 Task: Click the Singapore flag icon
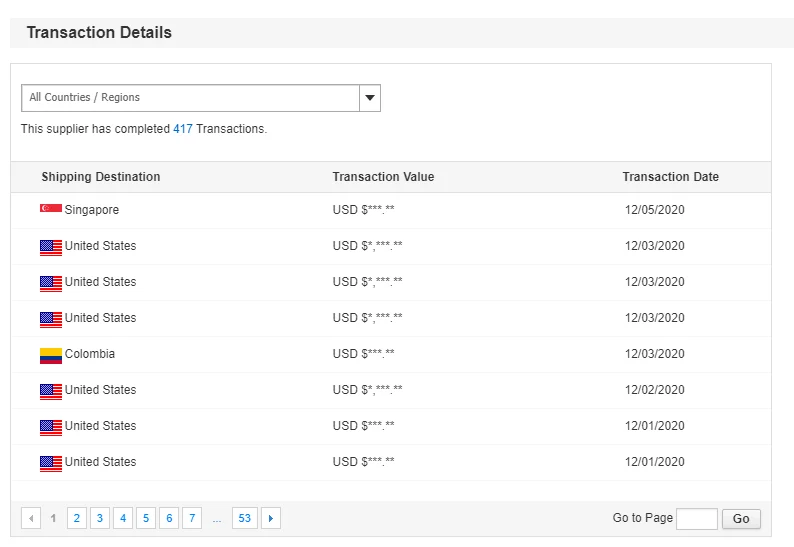coord(51,209)
